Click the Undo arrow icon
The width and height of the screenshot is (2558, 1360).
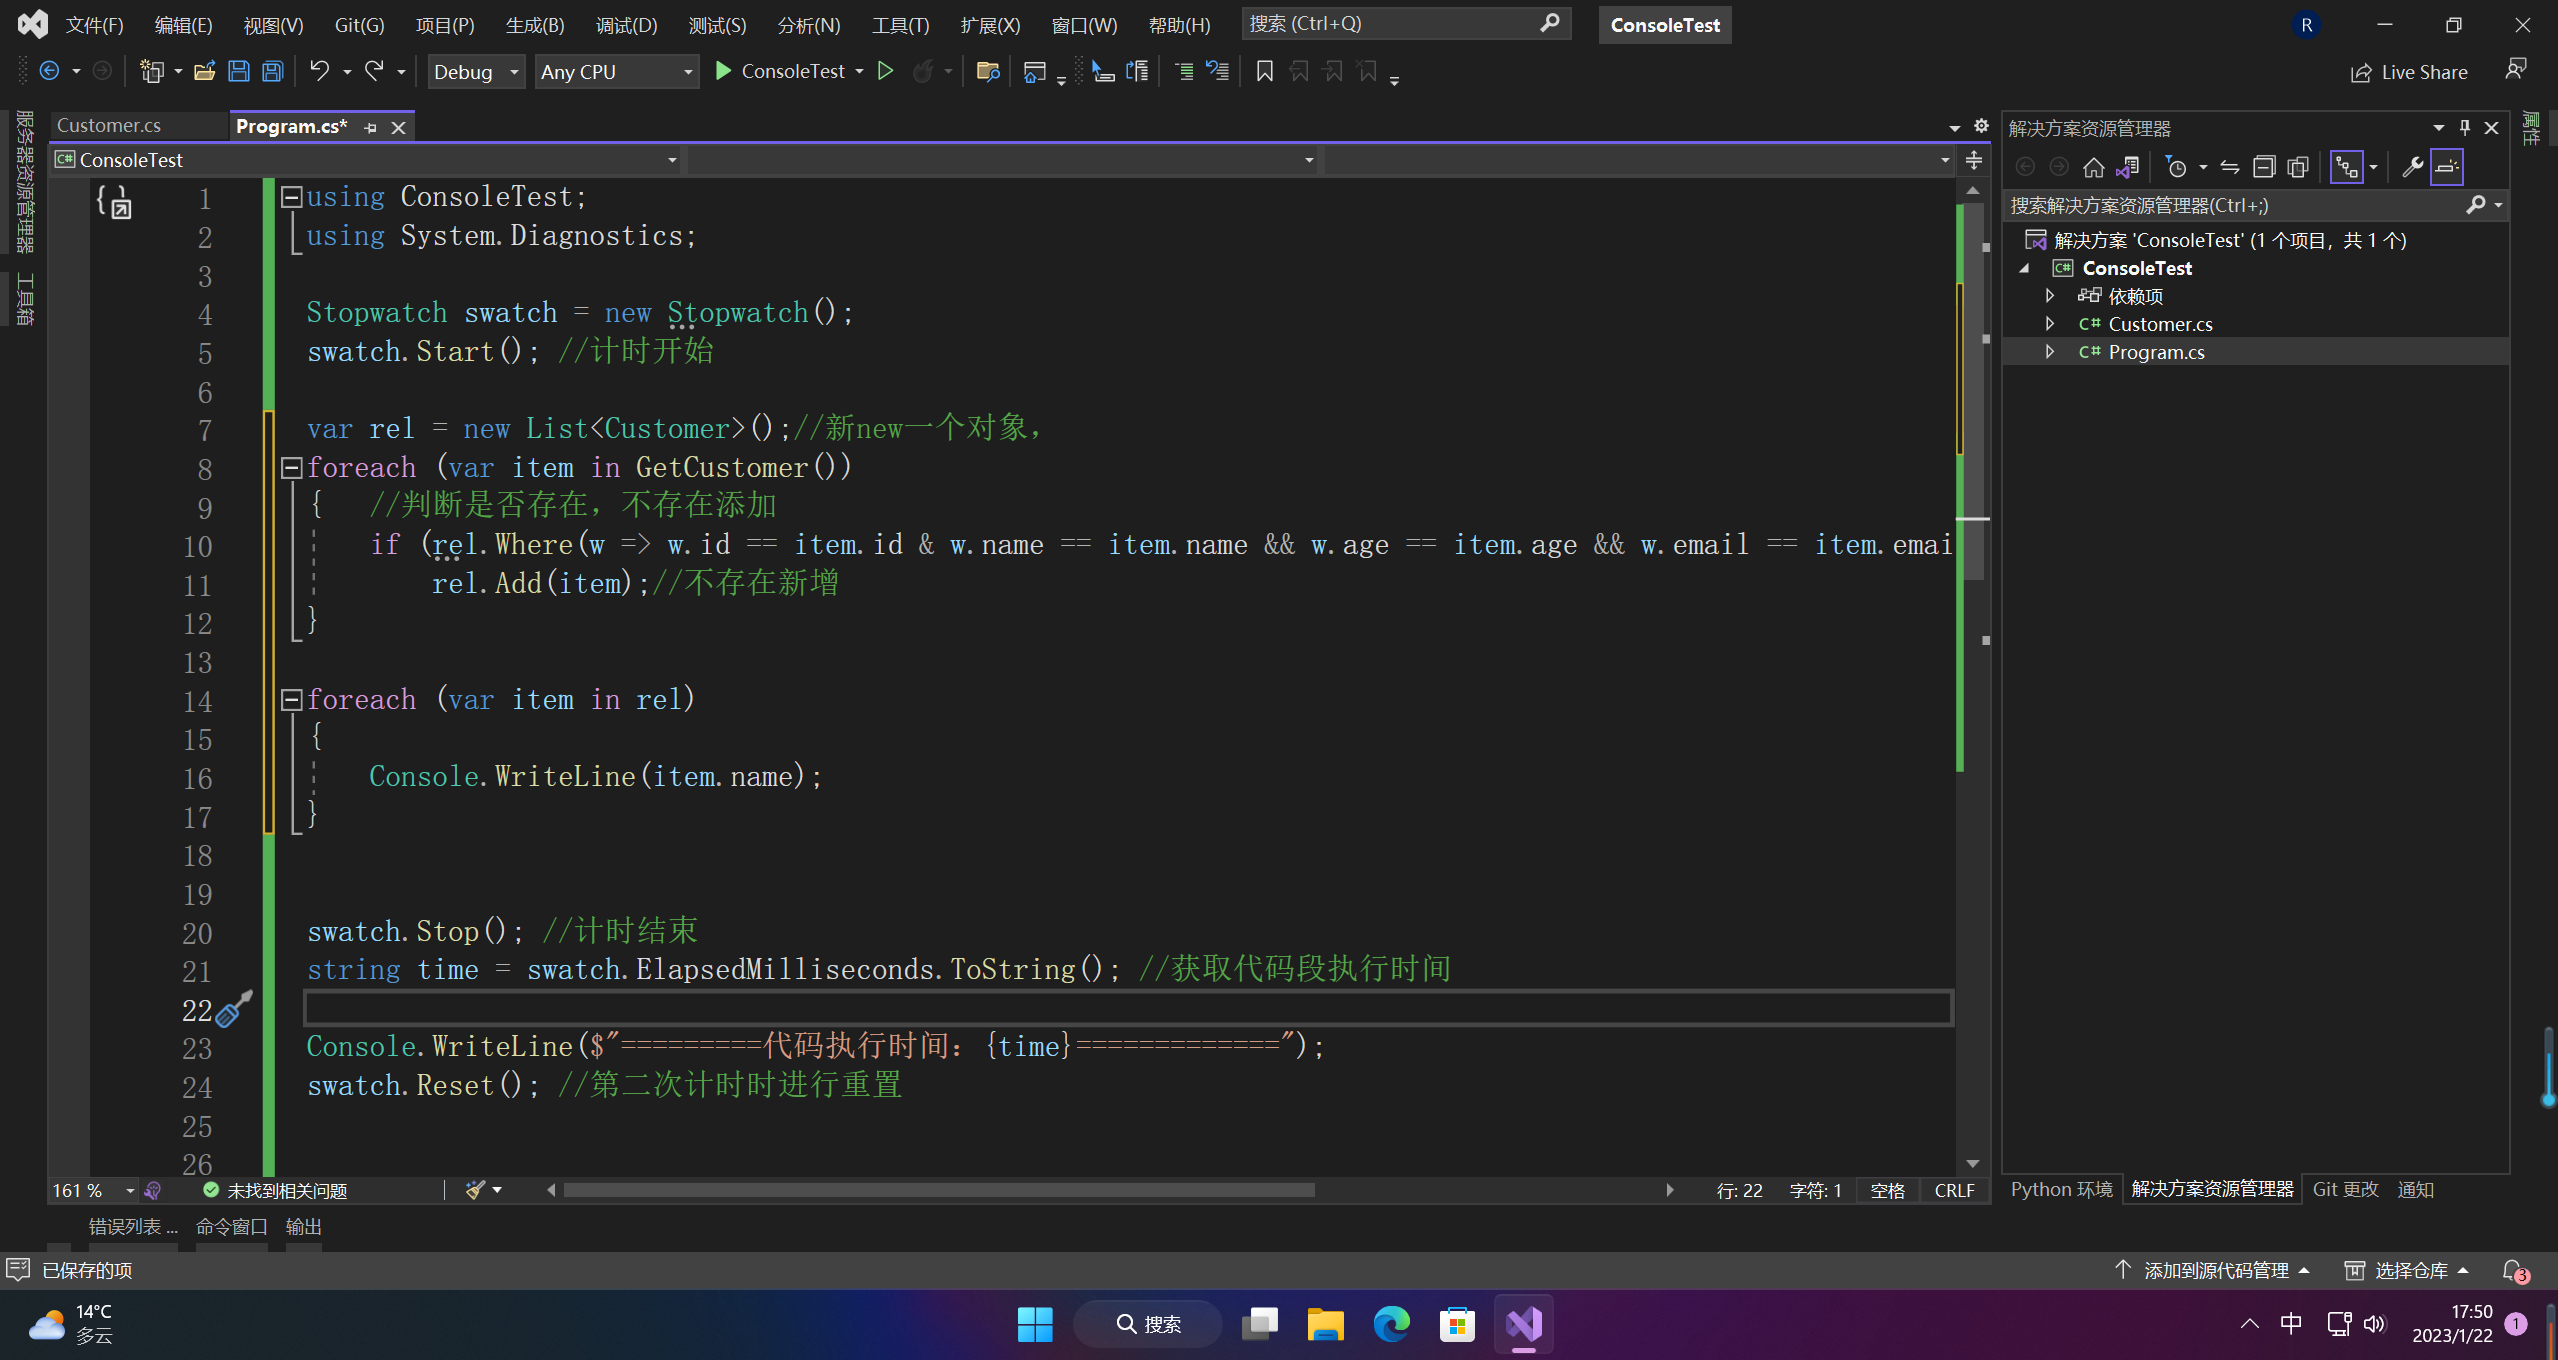pos(319,71)
